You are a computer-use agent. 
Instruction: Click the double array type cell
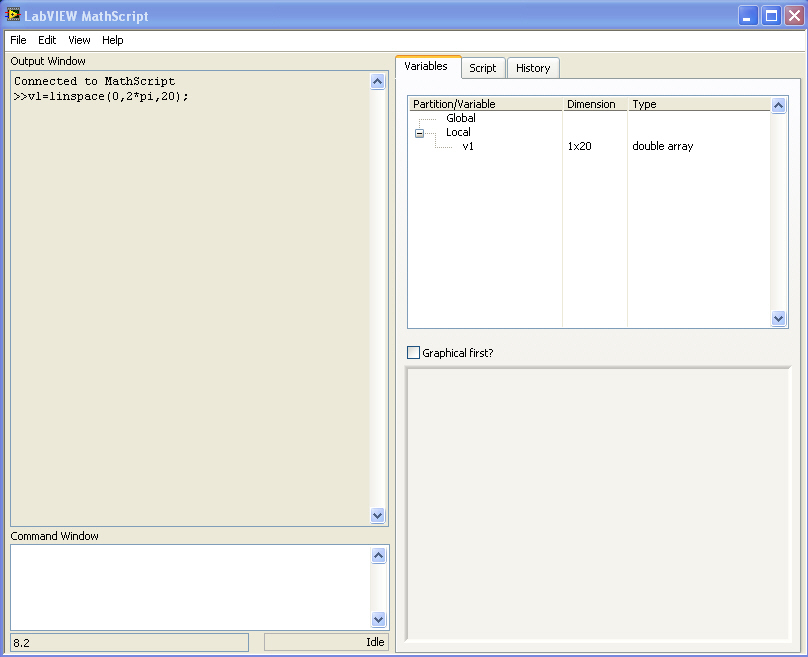pos(663,146)
